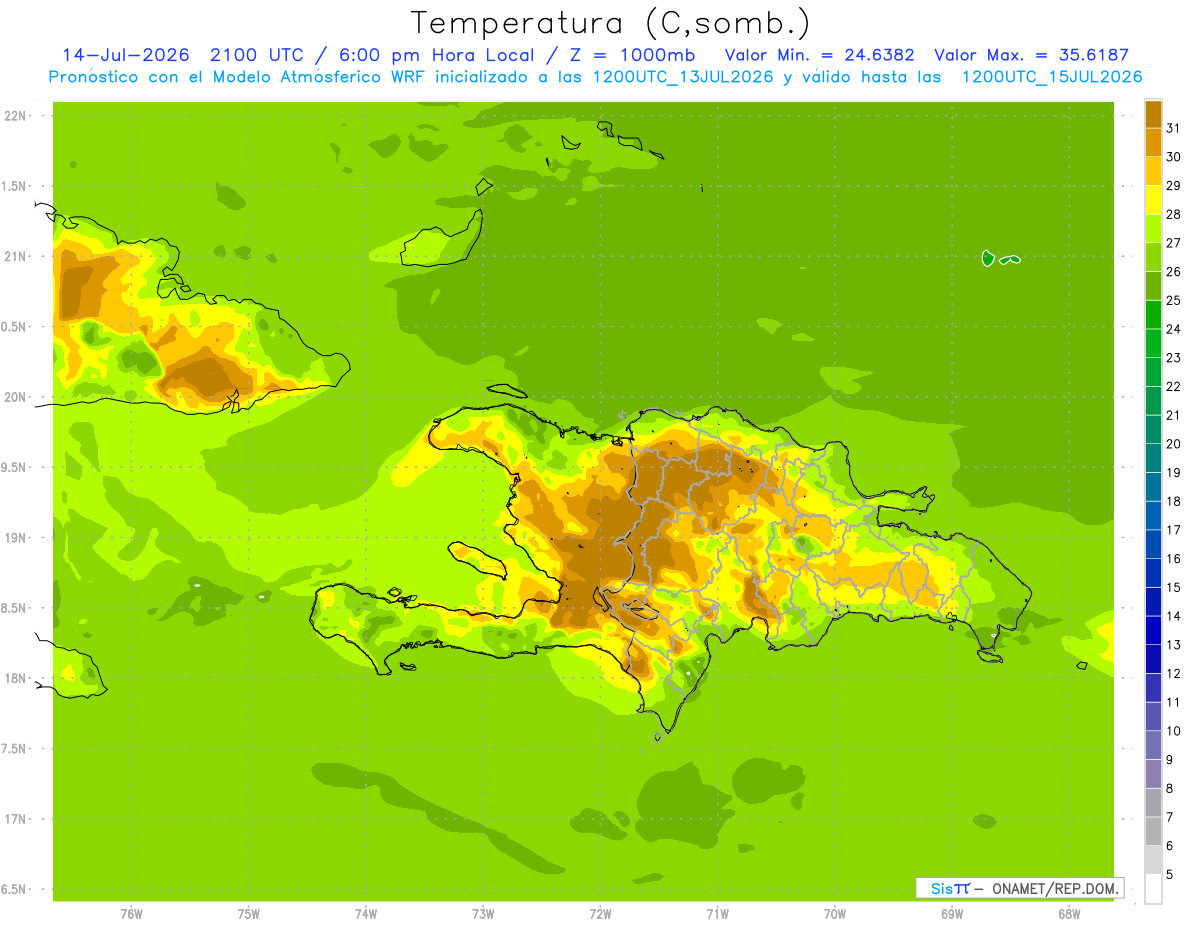Viewport: 1200px width, 927px height.
Task: Click legend value "24"
Action: (x=1175, y=329)
